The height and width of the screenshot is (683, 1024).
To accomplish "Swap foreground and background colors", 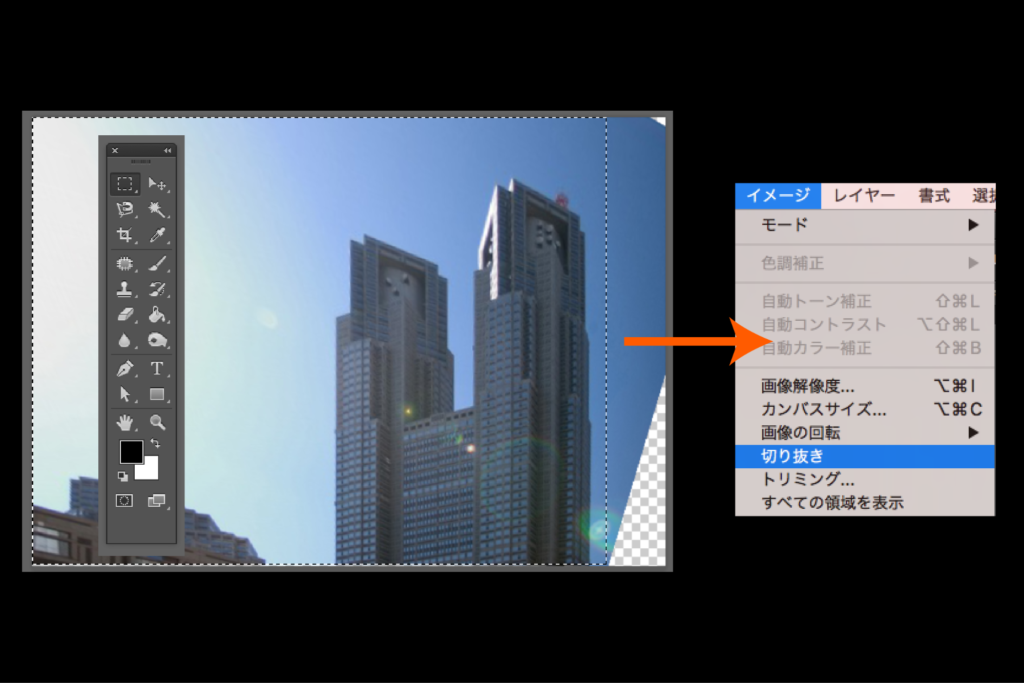I will pyautogui.click(x=155, y=443).
